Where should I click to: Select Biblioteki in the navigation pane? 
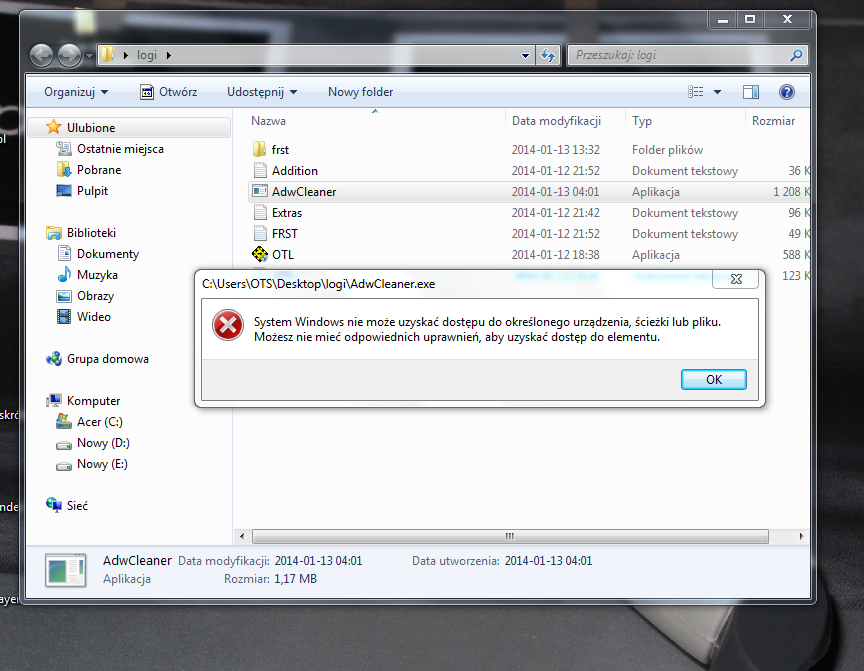point(81,232)
